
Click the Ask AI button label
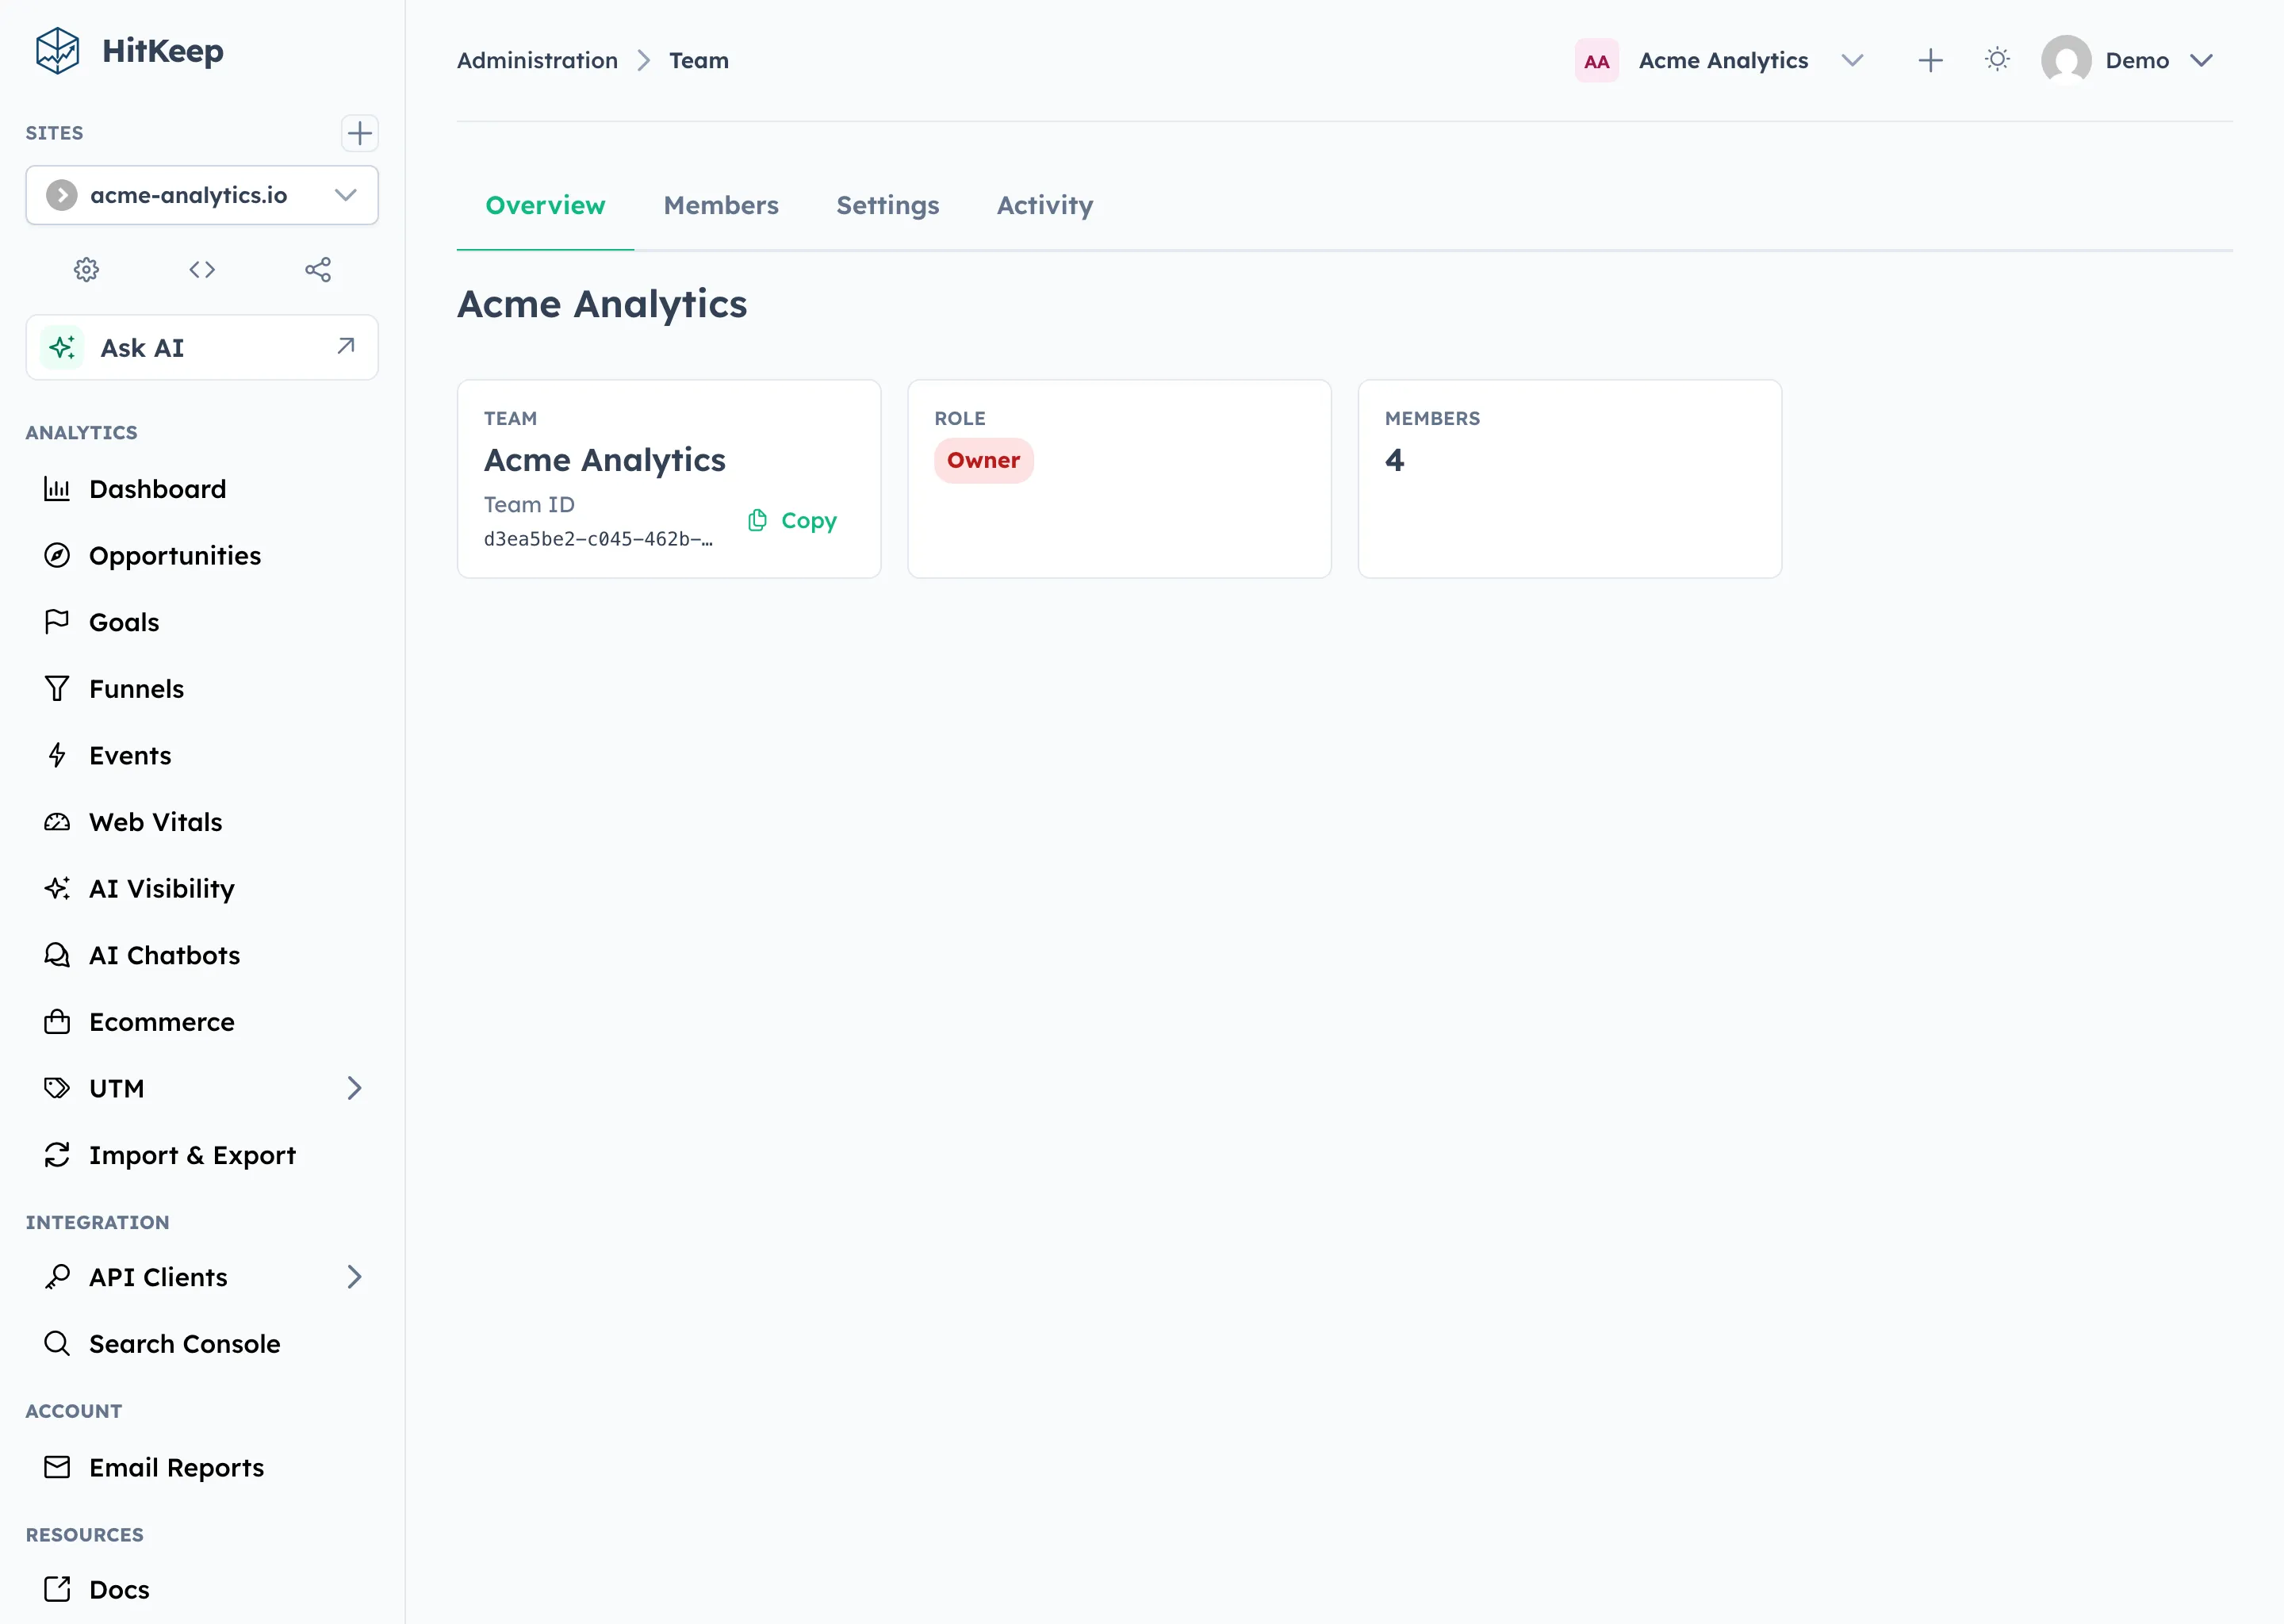[142, 347]
